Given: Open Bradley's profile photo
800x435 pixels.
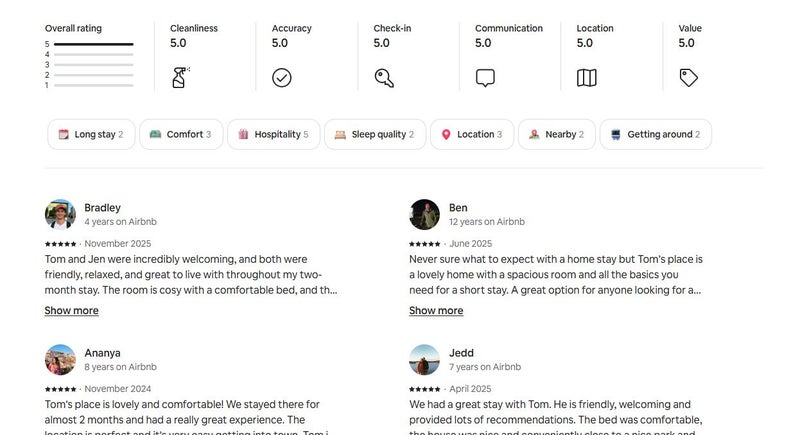Looking at the screenshot, I should click(x=60, y=214).
